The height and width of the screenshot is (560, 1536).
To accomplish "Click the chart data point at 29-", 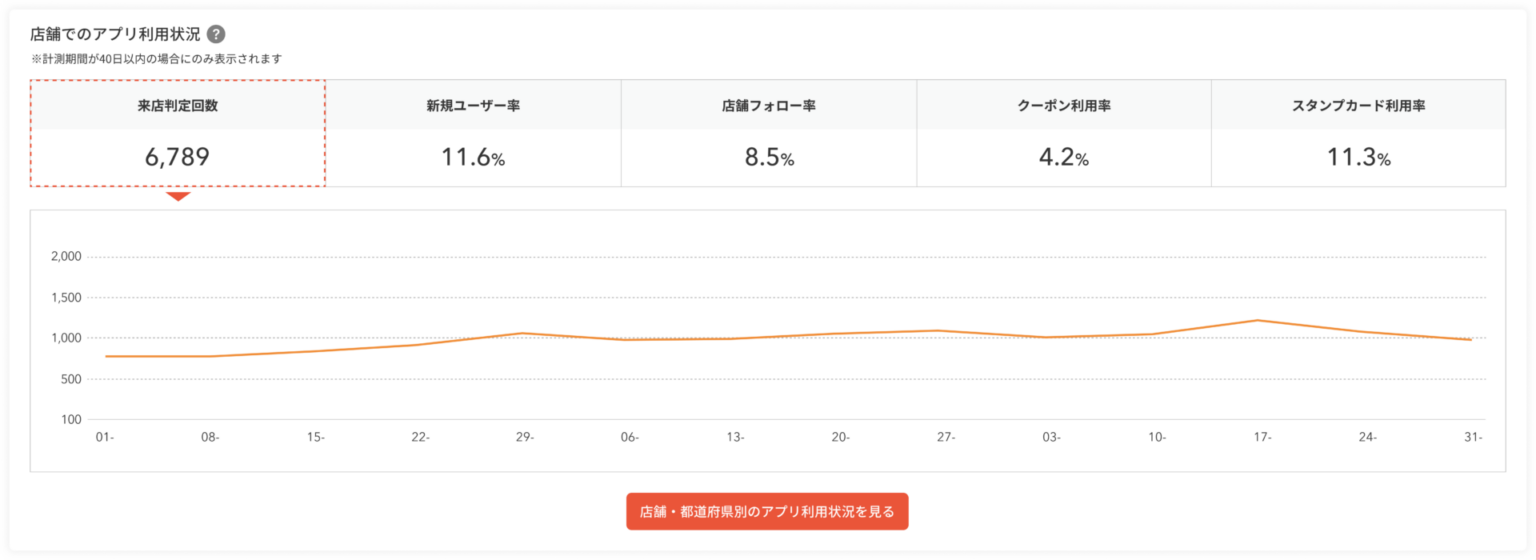I will [x=523, y=333].
